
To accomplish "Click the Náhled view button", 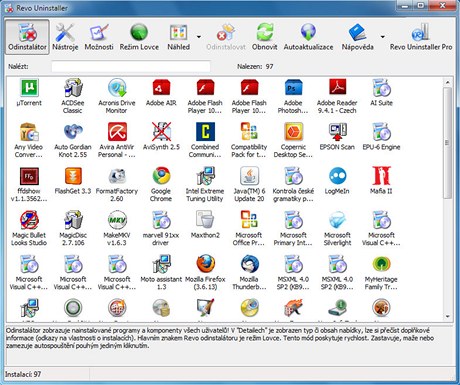I will [x=178, y=37].
